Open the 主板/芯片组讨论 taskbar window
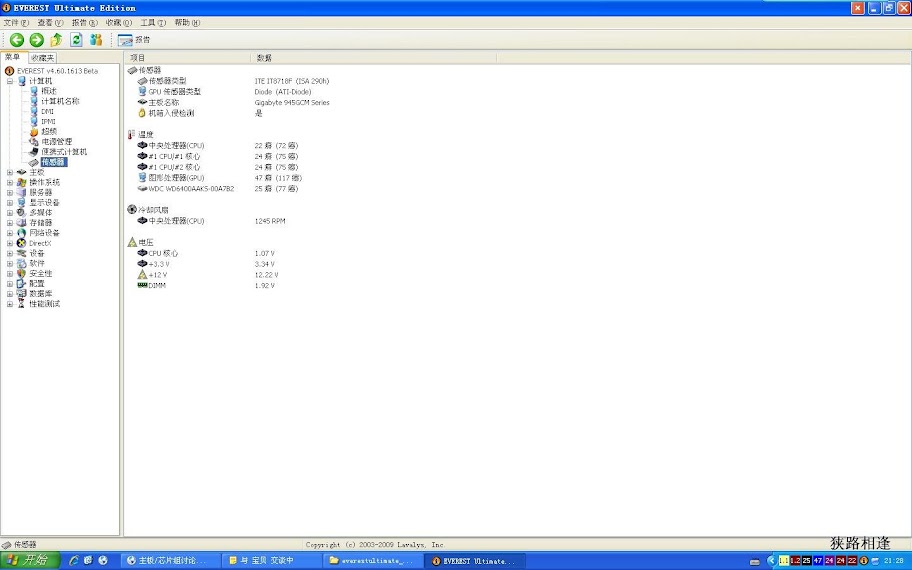This screenshot has width=912, height=570. pyautogui.click(x=172, y=561)
